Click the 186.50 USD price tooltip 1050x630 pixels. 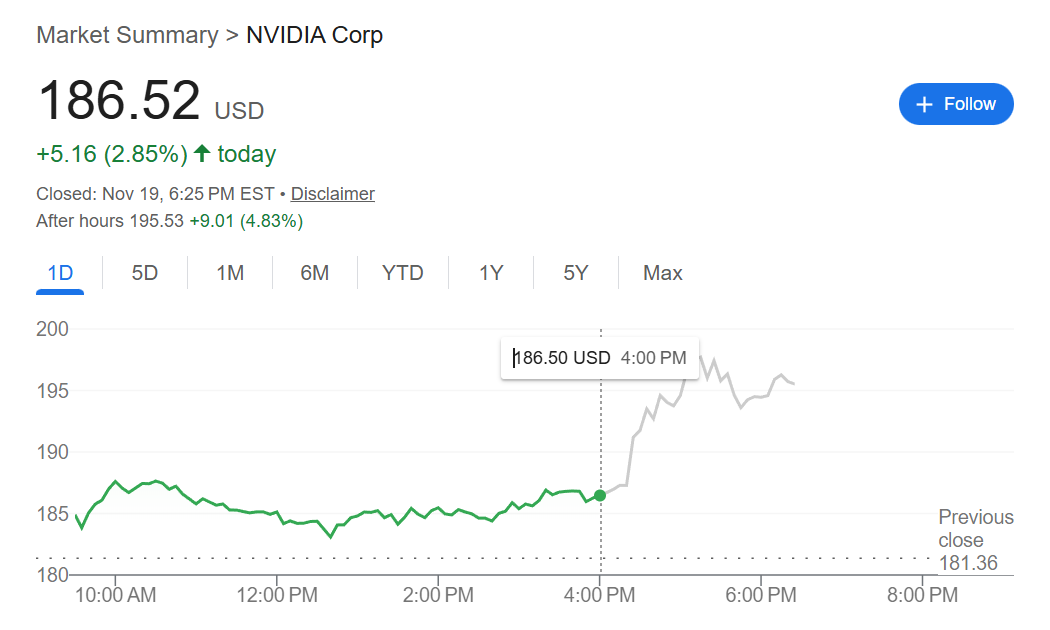click(600, 357)
